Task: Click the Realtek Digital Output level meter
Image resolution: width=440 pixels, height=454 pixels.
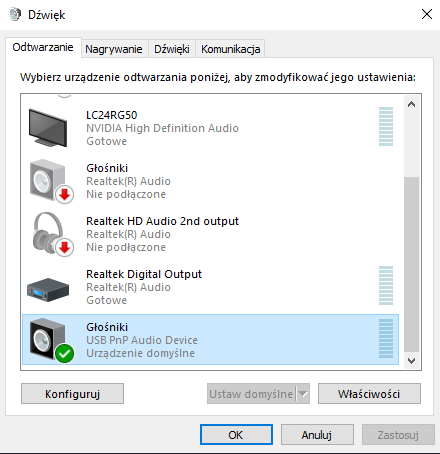Action: click(x=386, y=286)
